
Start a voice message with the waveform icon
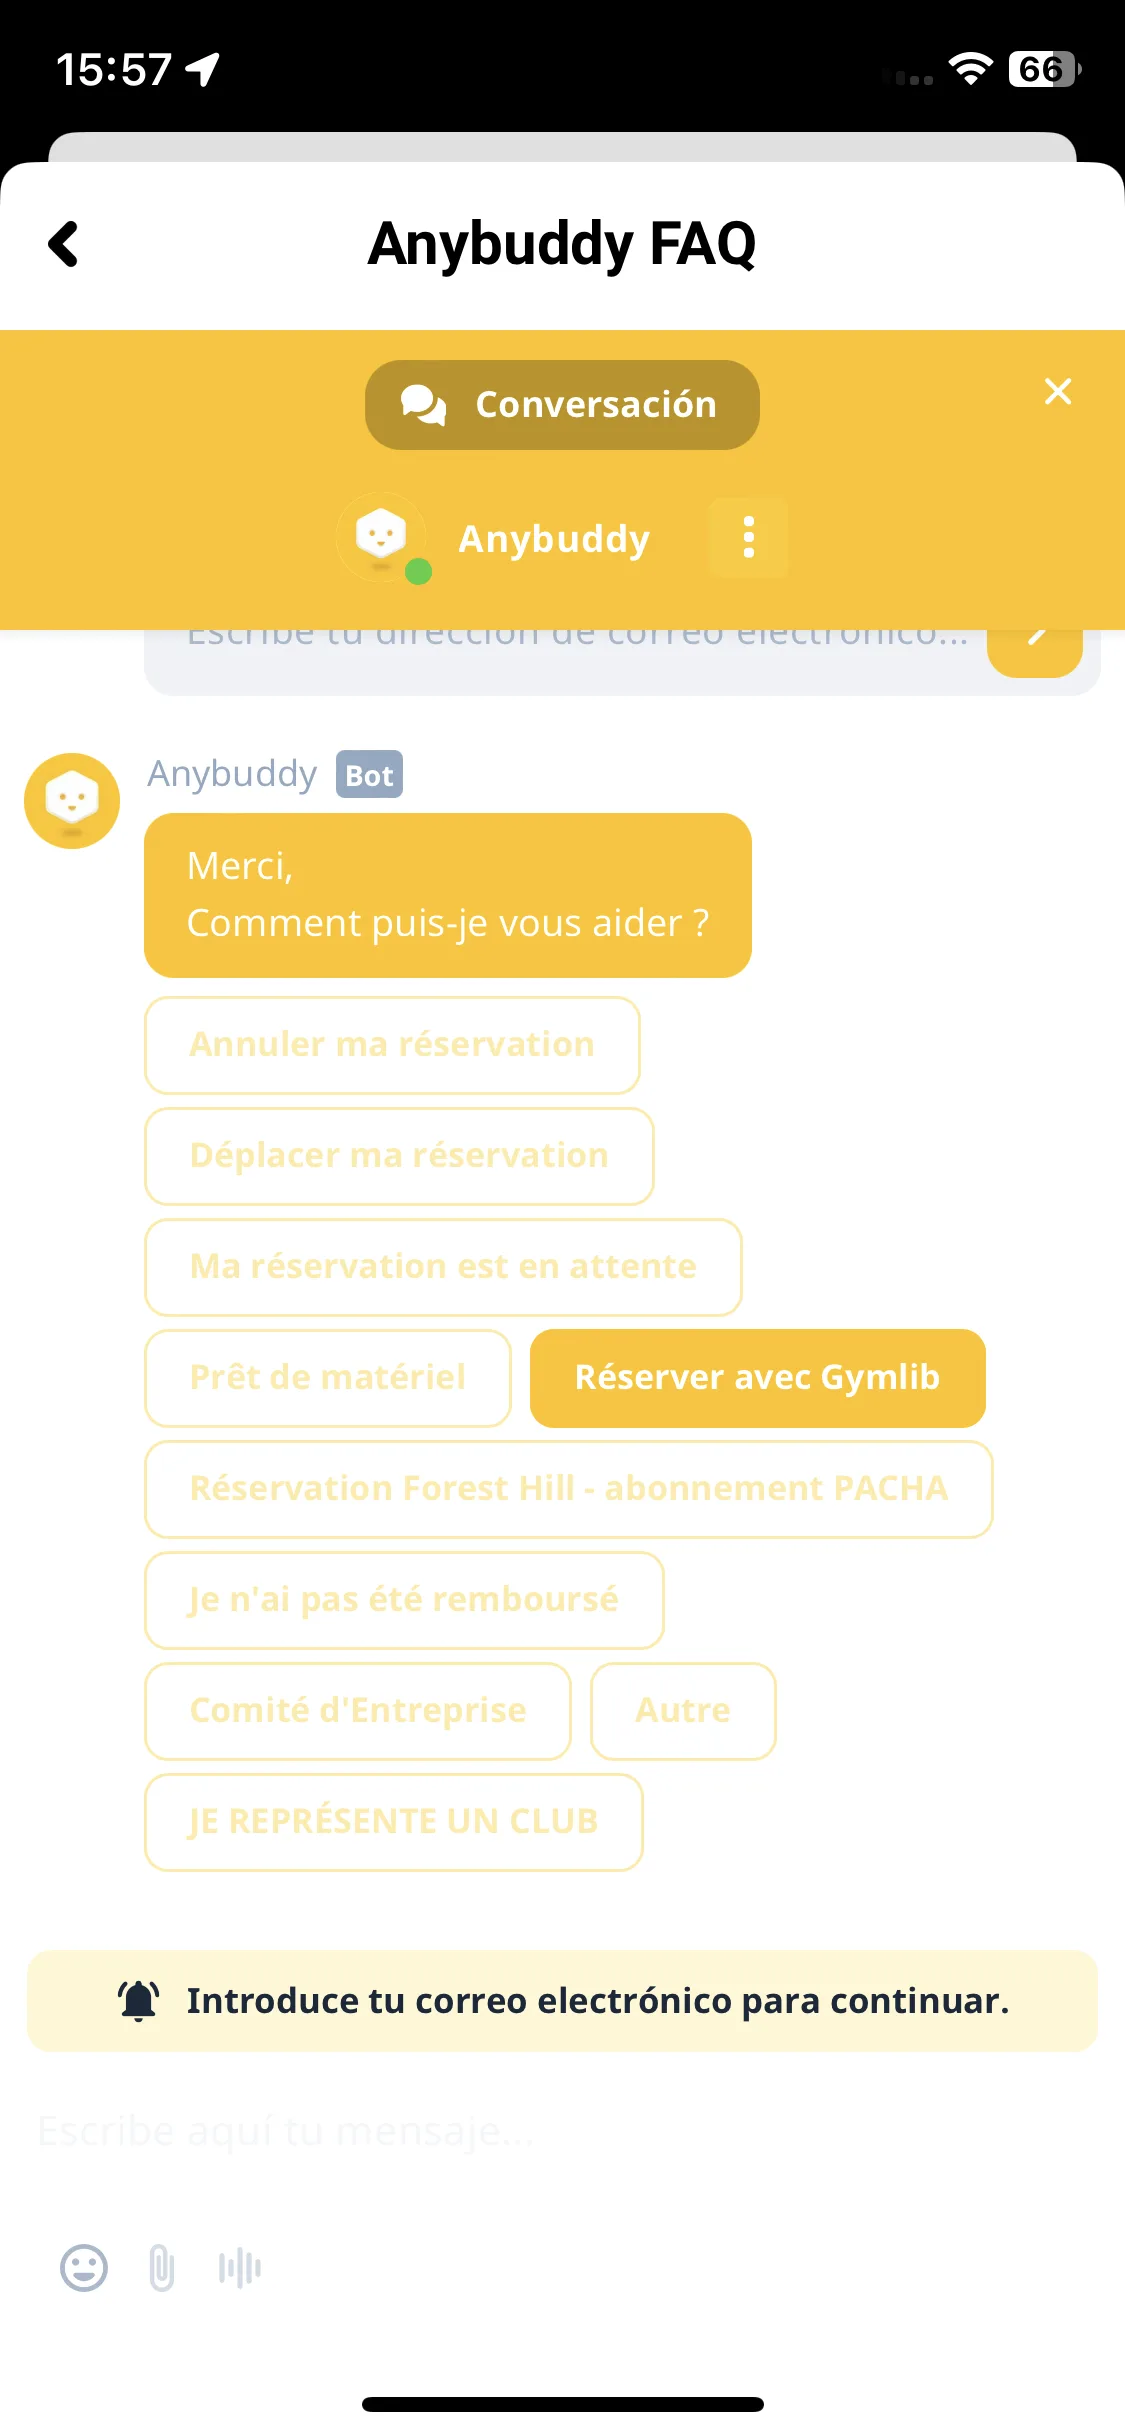click(240, 2268)
